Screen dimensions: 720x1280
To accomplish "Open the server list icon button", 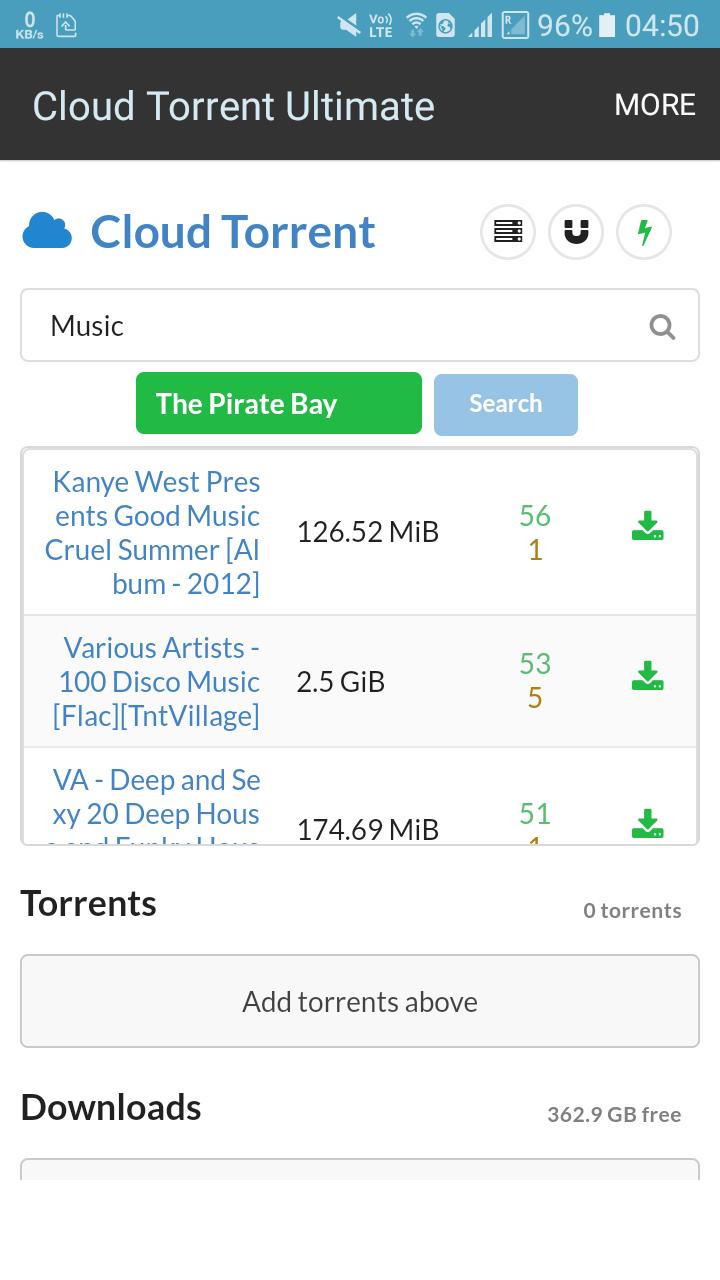I will (x=508, y=232).
